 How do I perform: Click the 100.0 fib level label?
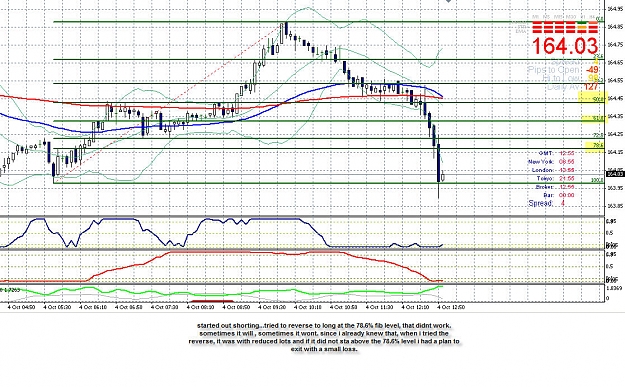coord(597,181)
